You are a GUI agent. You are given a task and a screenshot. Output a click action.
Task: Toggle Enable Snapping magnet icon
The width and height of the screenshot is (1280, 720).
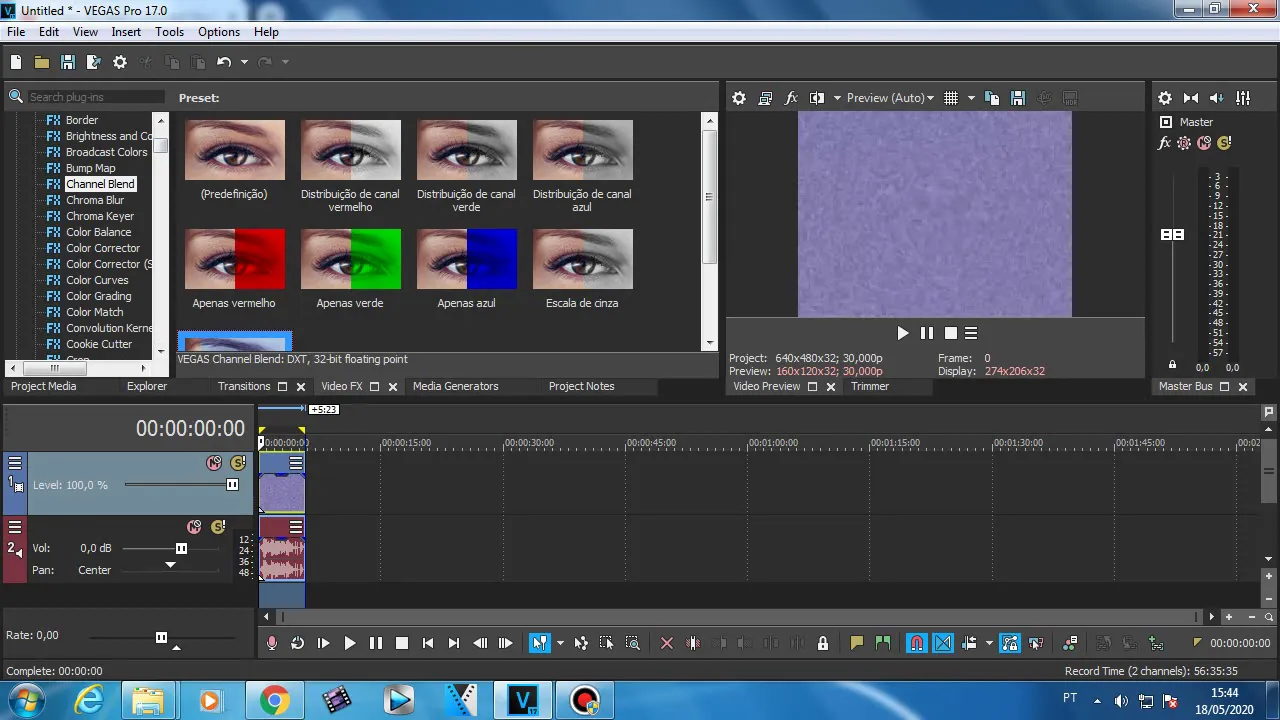[x=917, y=643]
